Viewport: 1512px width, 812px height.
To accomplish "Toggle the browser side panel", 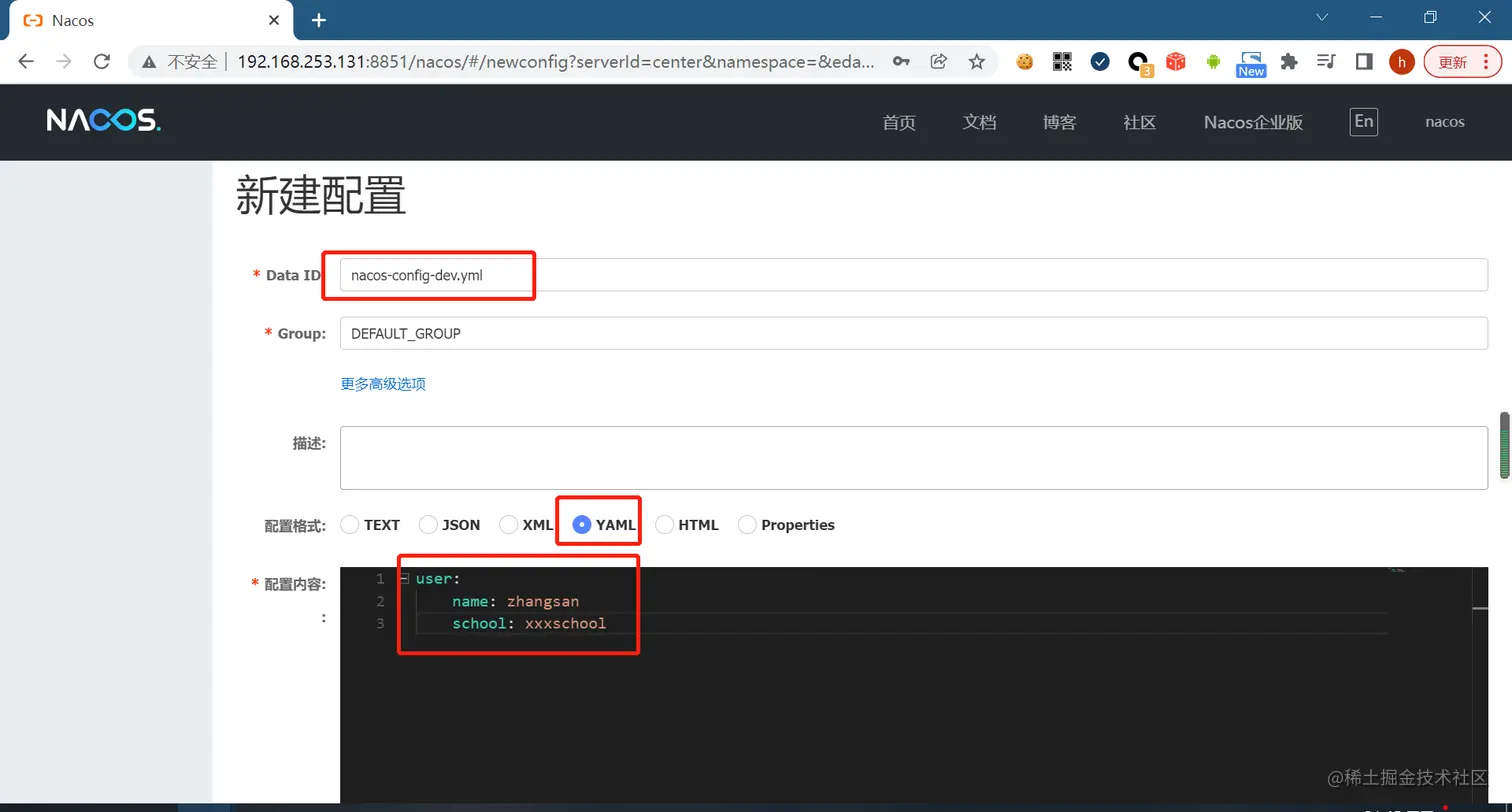I will [x=1364, y=62].
